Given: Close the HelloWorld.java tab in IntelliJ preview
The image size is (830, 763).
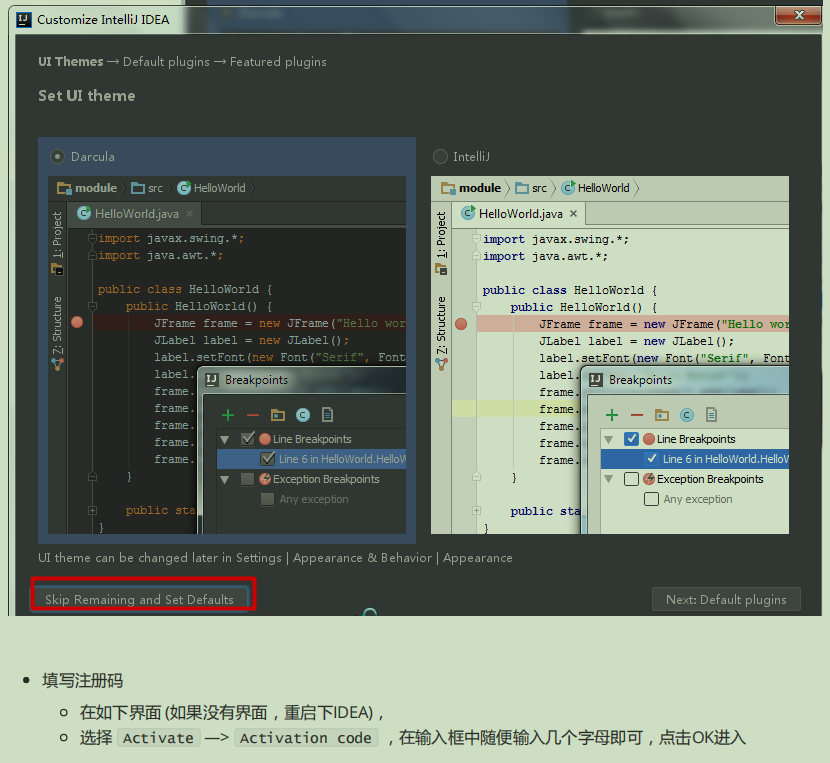Looking at the screenshot, I should 573,213.
